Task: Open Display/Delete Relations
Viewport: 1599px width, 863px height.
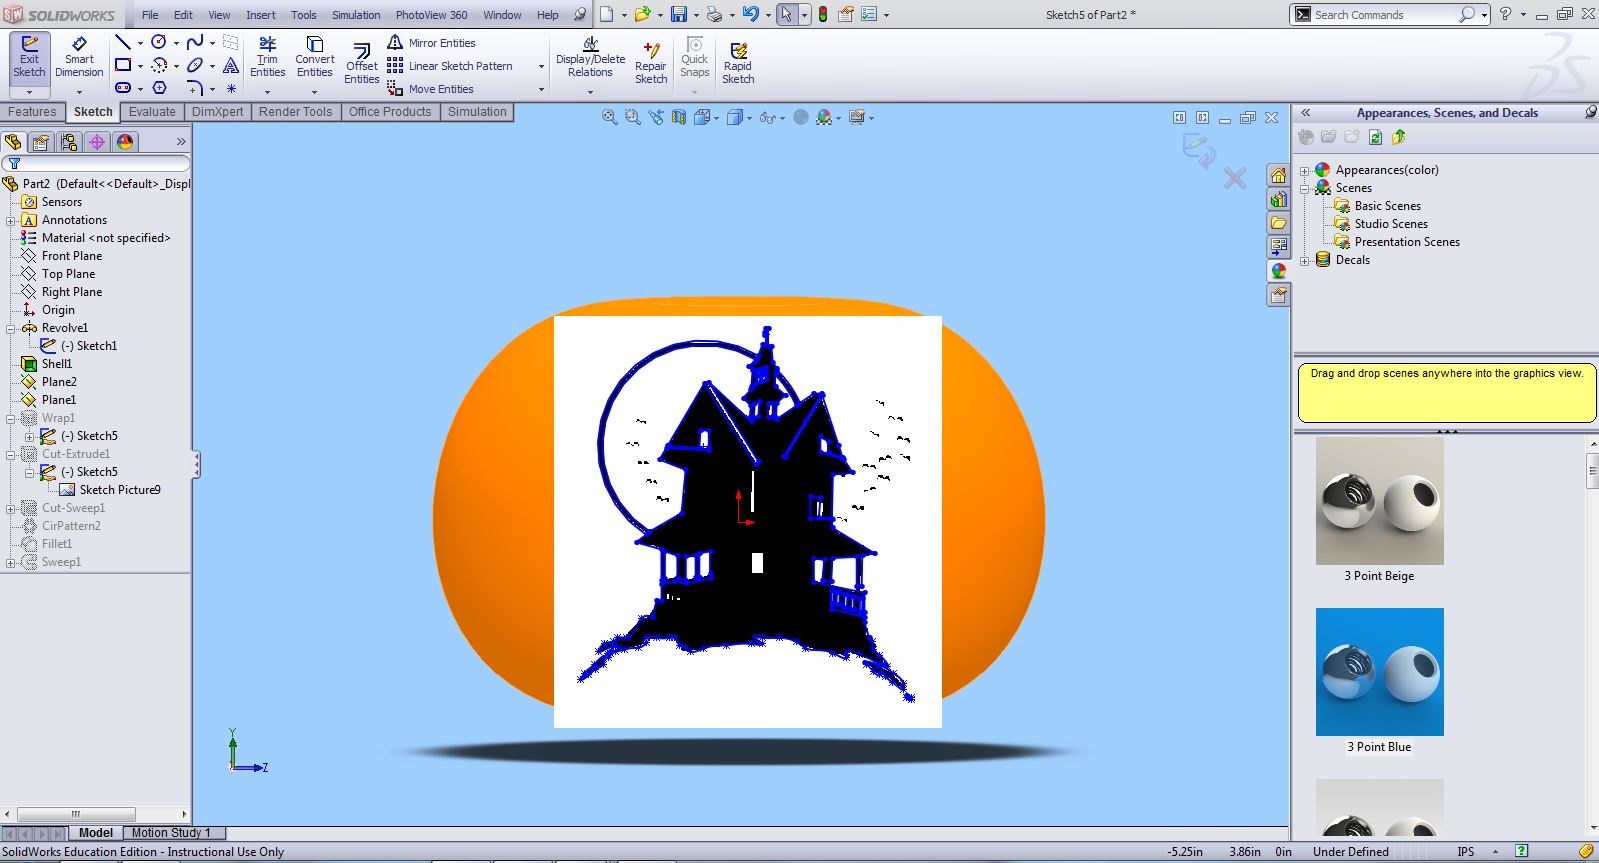Action: click(590, 57)
